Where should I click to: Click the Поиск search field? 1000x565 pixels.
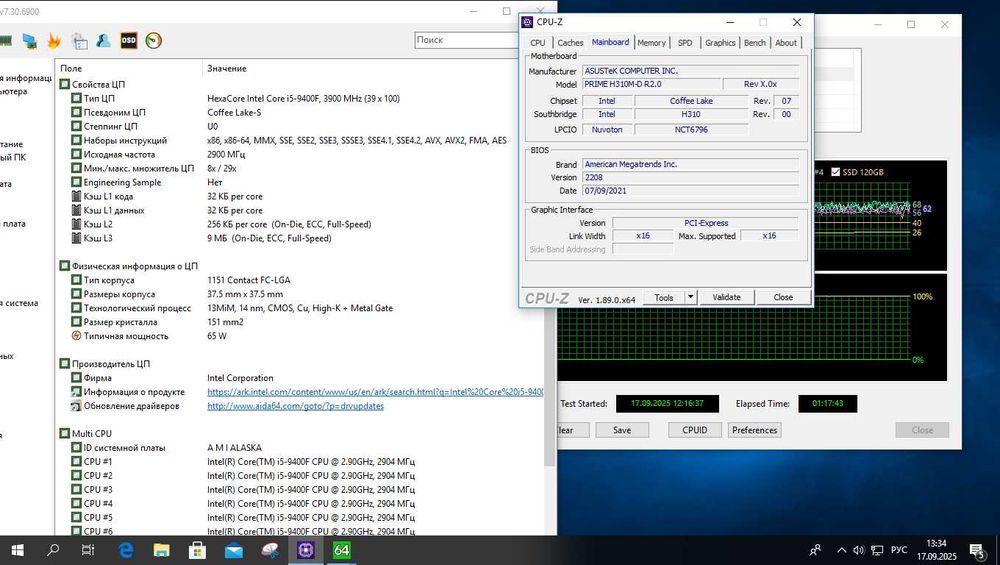point(467,40)
